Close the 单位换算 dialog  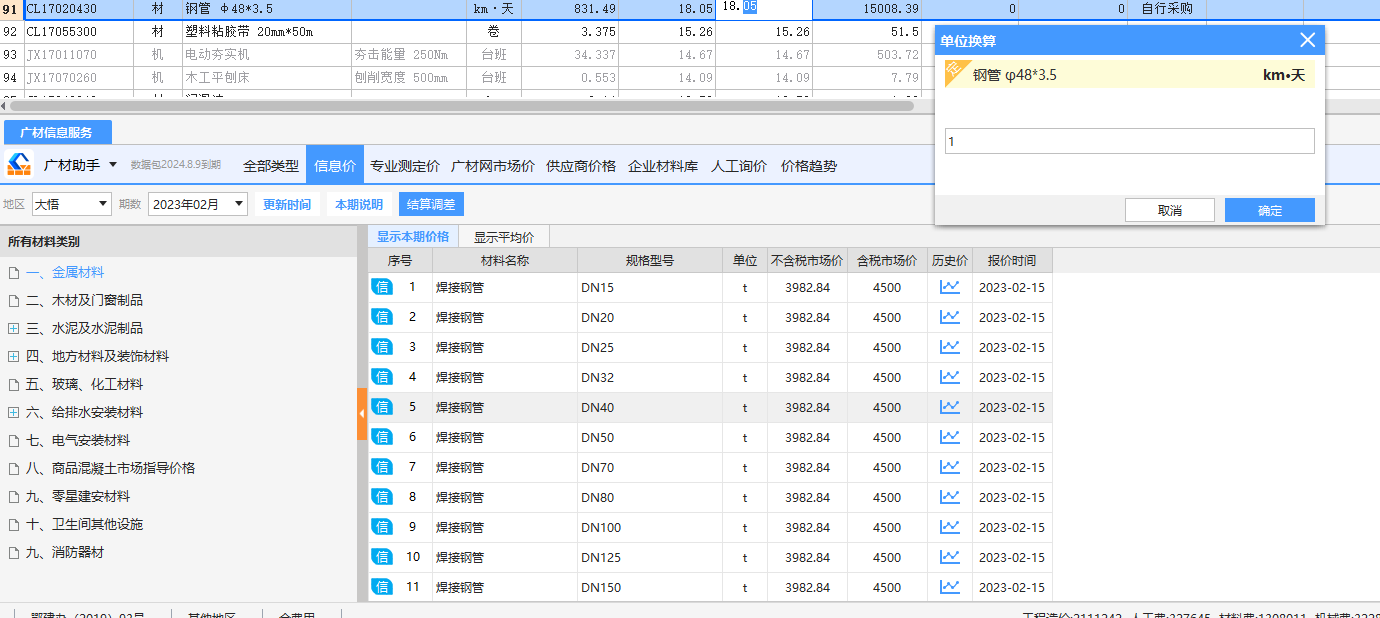(x=1307, y=41)
